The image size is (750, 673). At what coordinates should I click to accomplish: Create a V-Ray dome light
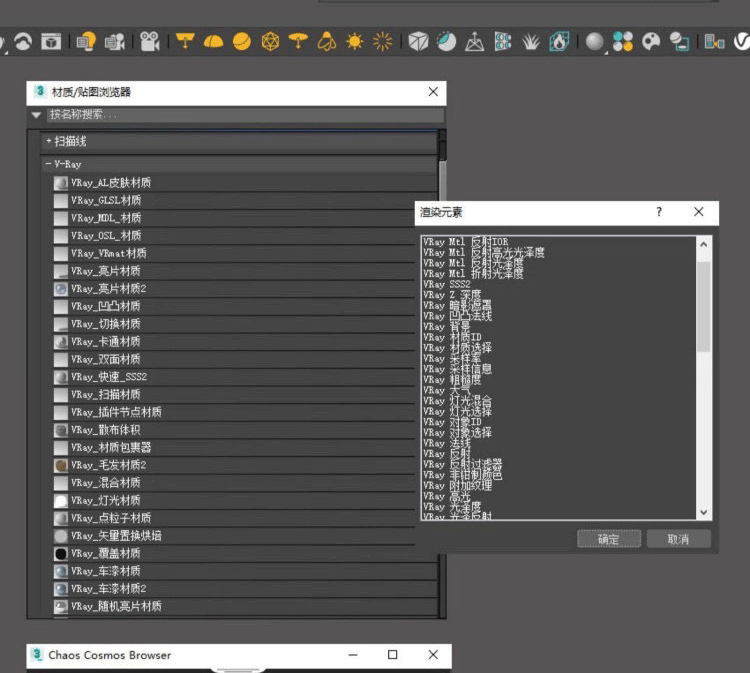coord(213,42)
